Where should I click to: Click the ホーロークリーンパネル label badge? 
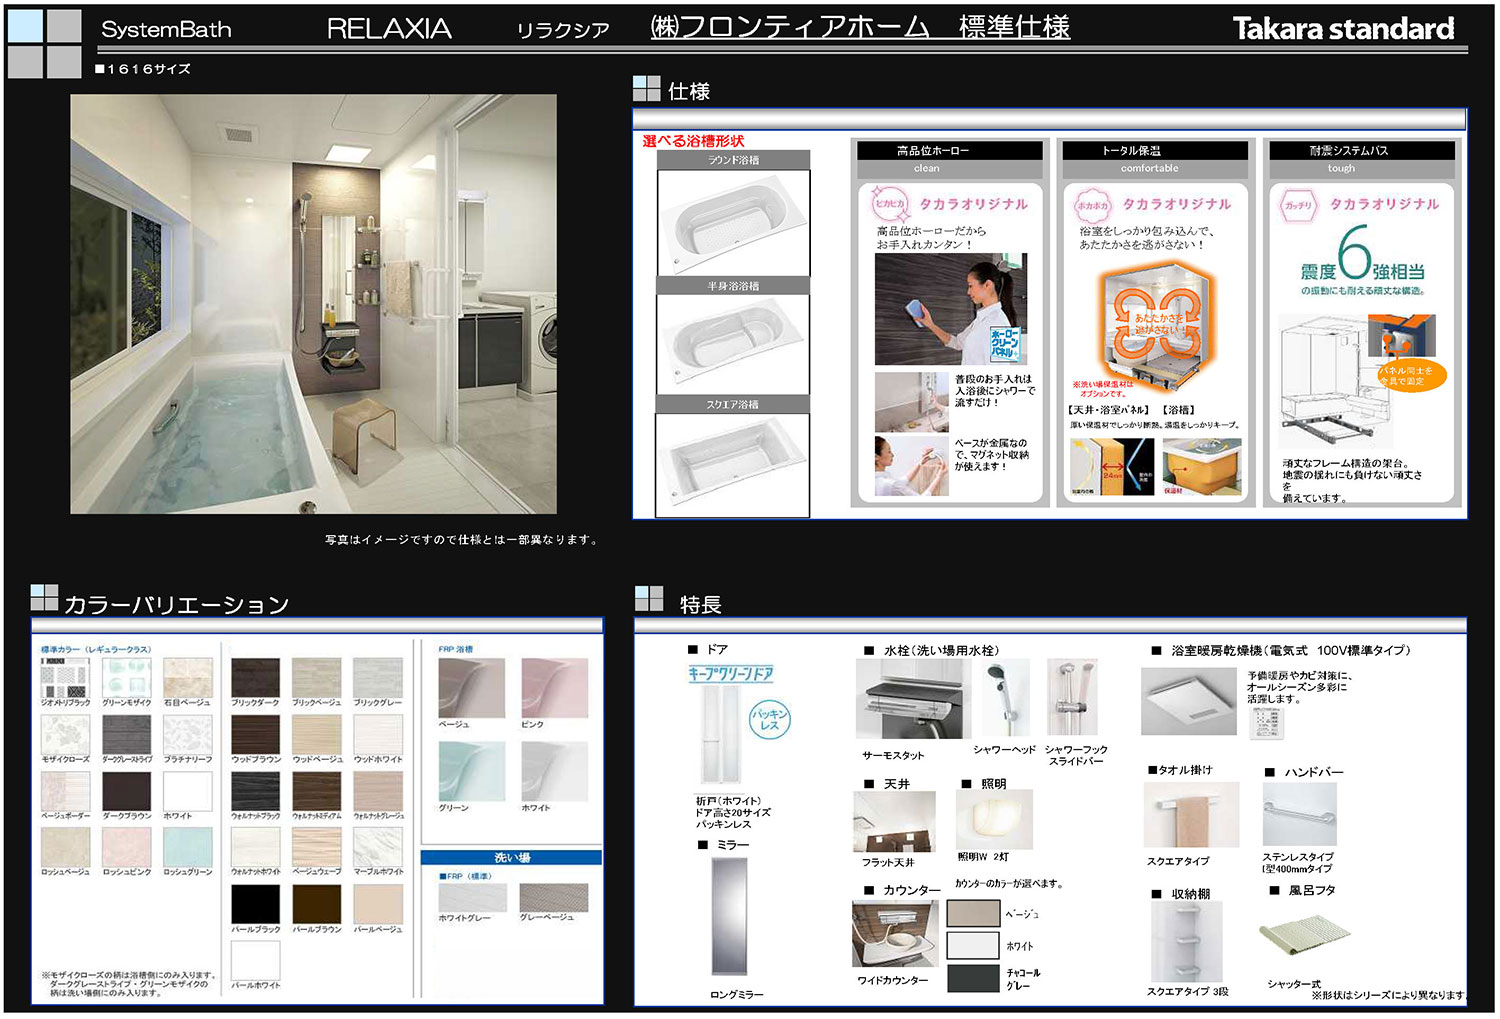[1004, 343]
